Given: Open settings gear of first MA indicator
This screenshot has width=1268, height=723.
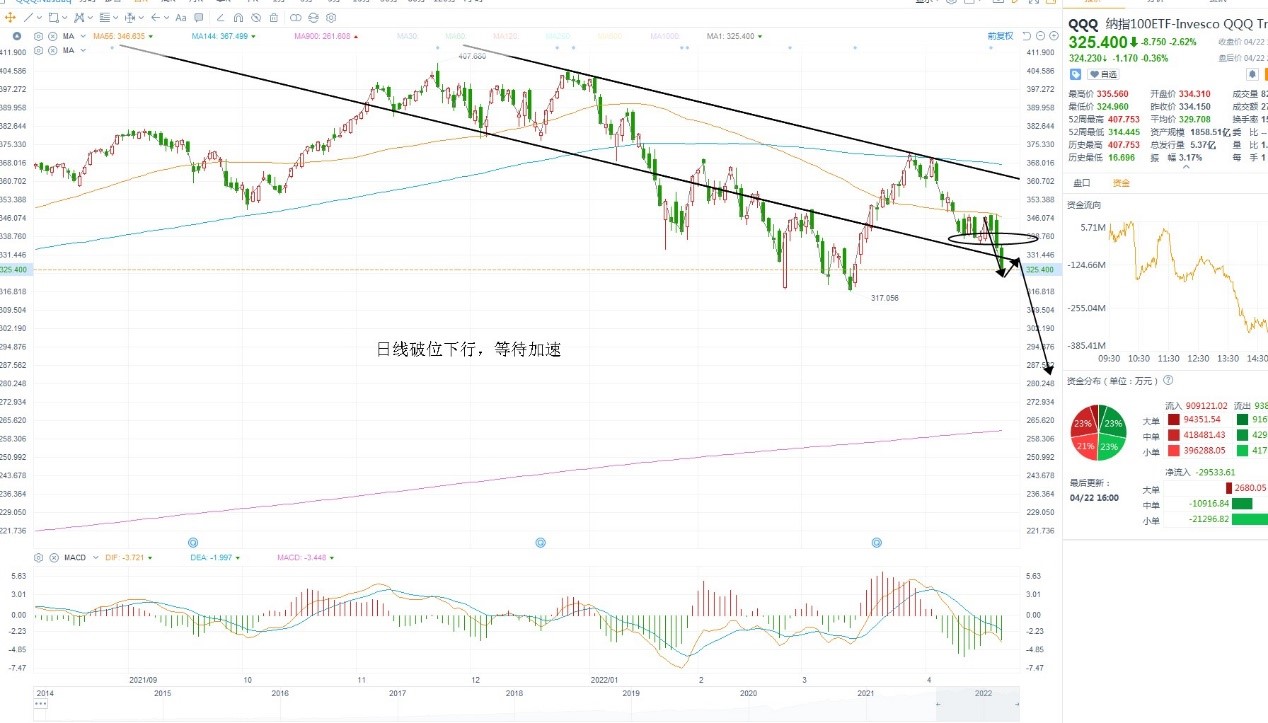Looking at the screenshot, I should point(38,36).
